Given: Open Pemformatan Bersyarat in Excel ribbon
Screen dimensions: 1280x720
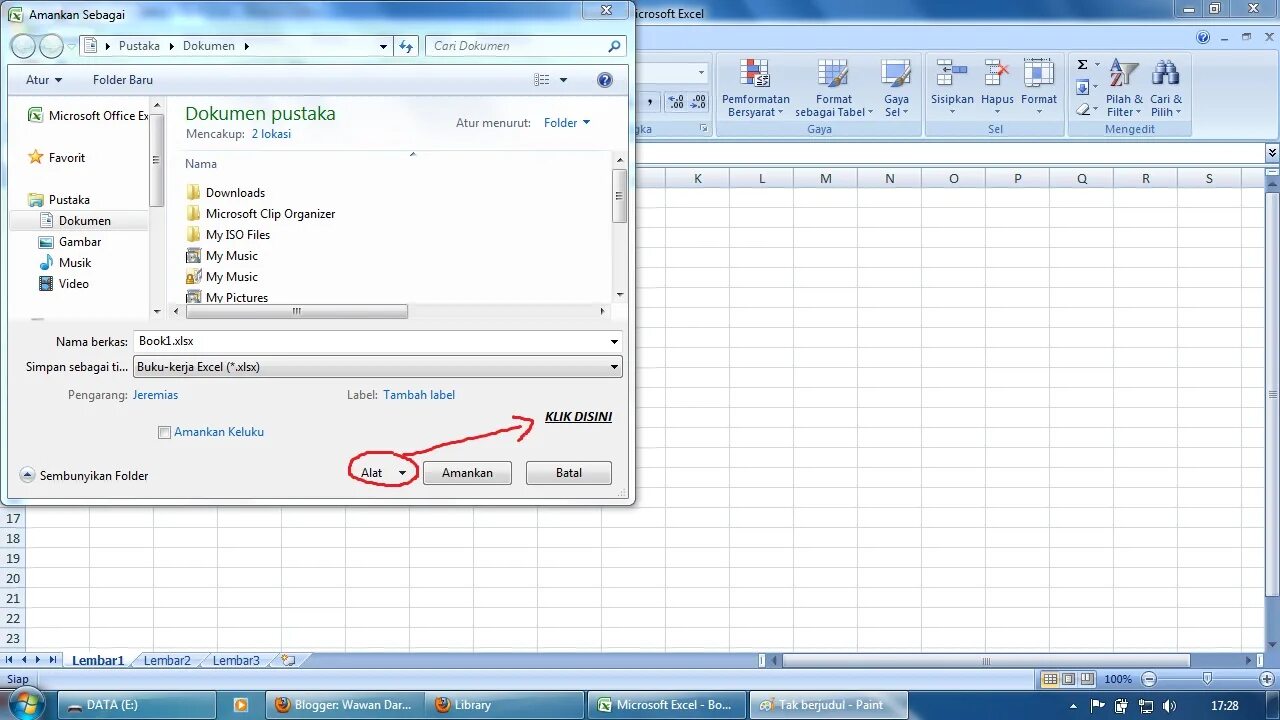Looking at the screenshot, I should (x=755, y=88).
